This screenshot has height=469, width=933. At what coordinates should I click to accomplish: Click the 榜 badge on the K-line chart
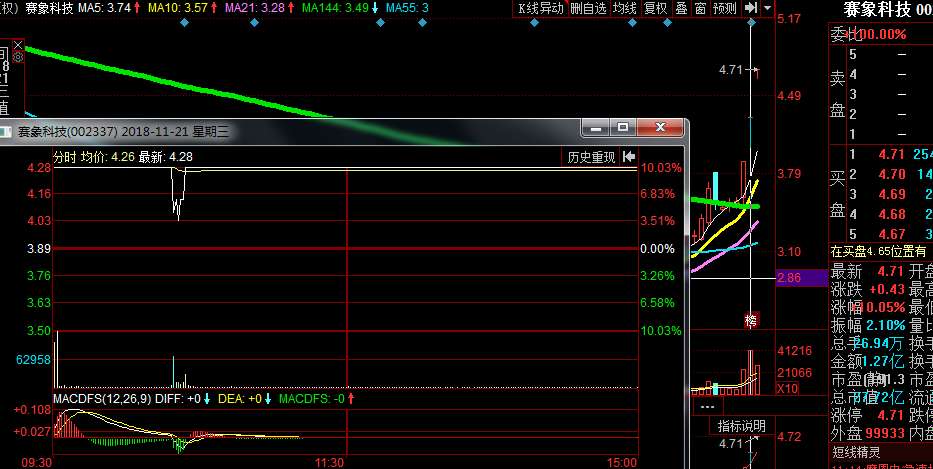(x=751, y=320)
